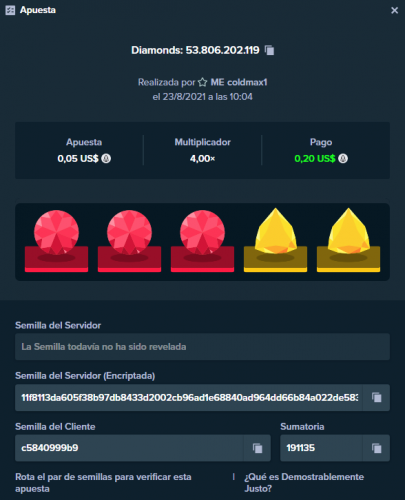The image size is (405, 500).
Task: Click the 'Diamonds: 53.806.202.119' title
Action: 195,50
